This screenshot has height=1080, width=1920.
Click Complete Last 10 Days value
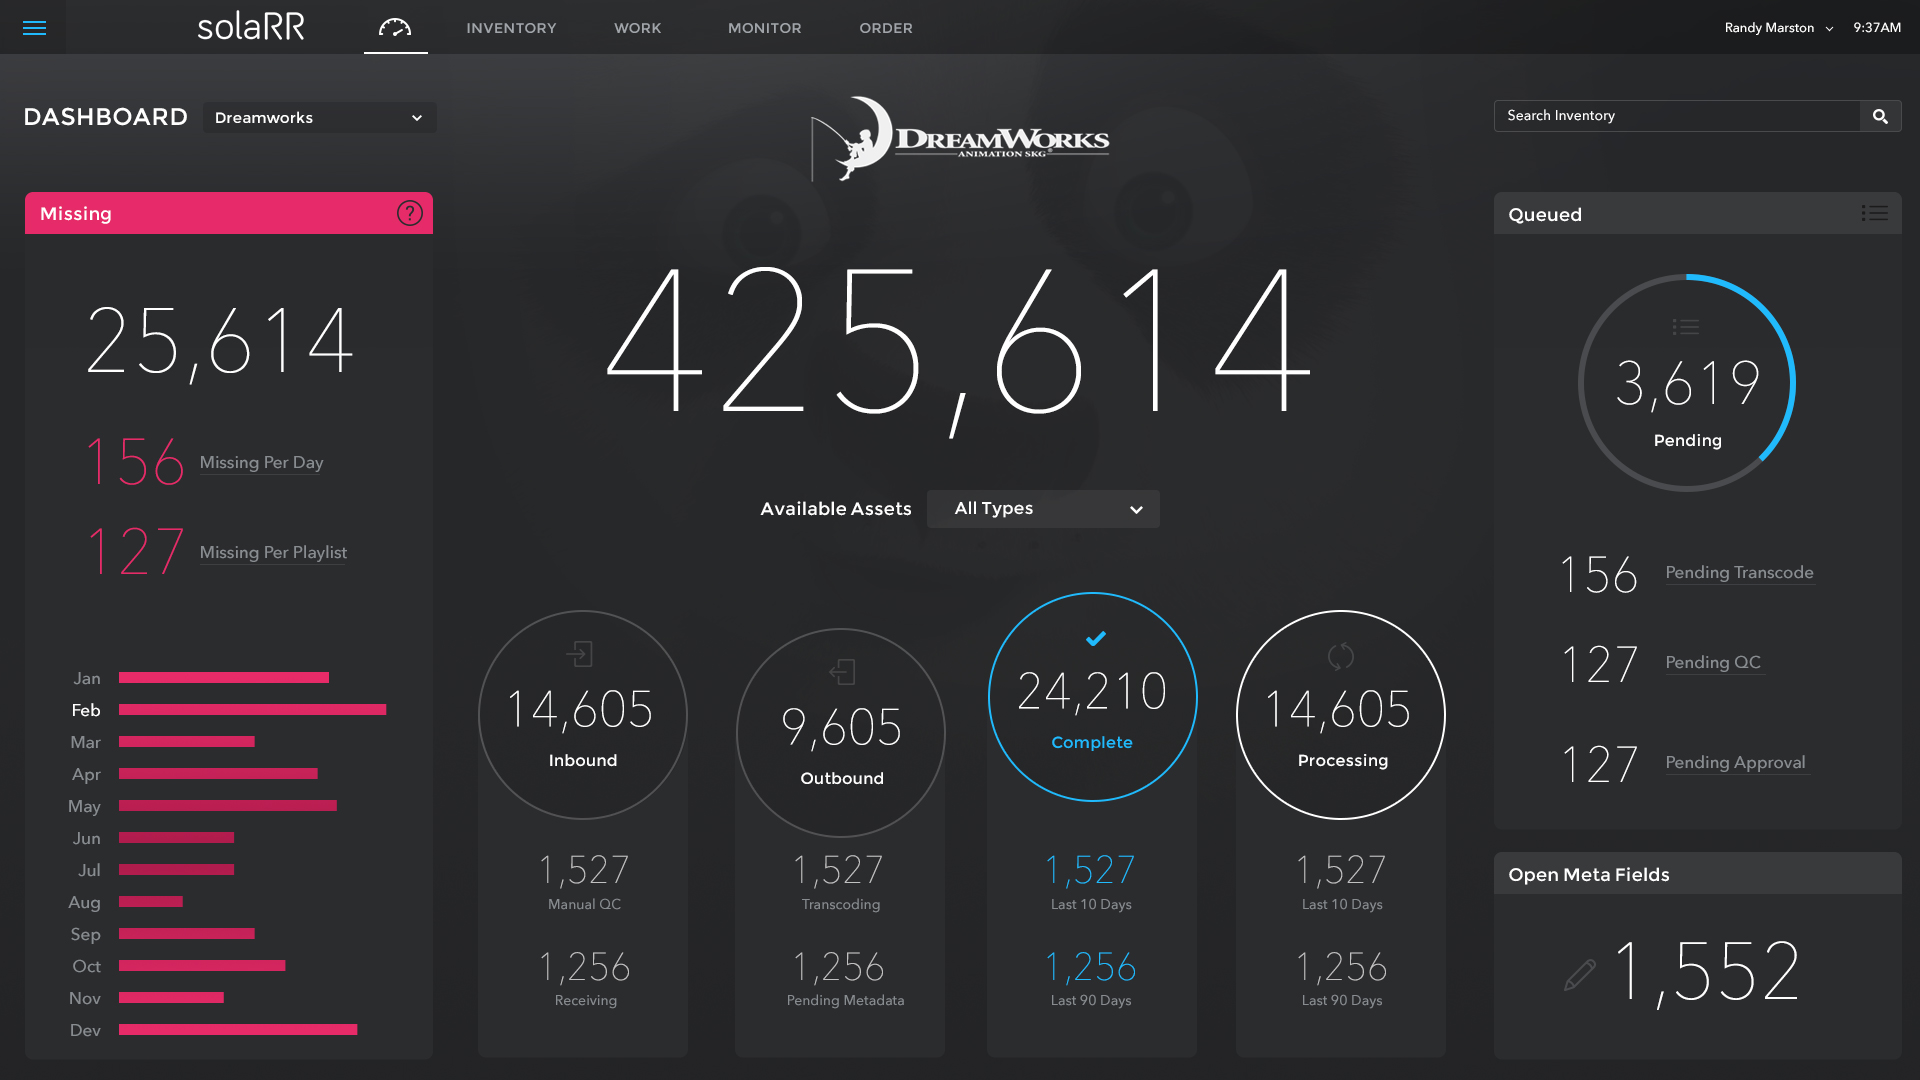click(1091, 871)
